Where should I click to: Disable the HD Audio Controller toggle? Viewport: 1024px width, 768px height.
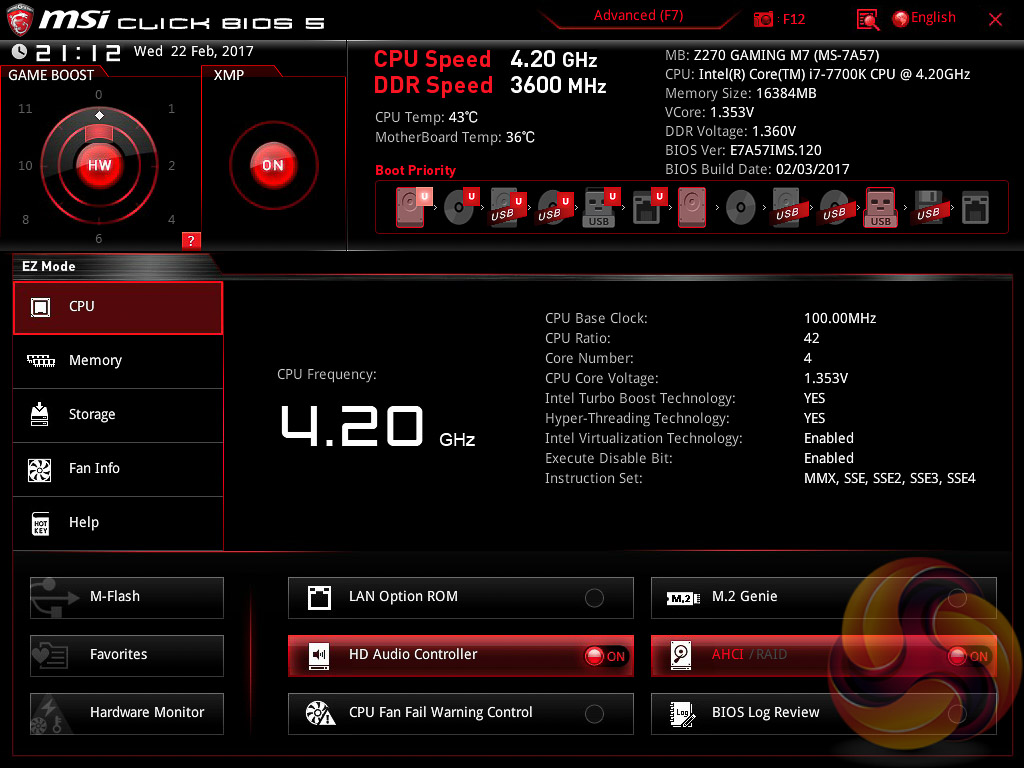point(604,656)
